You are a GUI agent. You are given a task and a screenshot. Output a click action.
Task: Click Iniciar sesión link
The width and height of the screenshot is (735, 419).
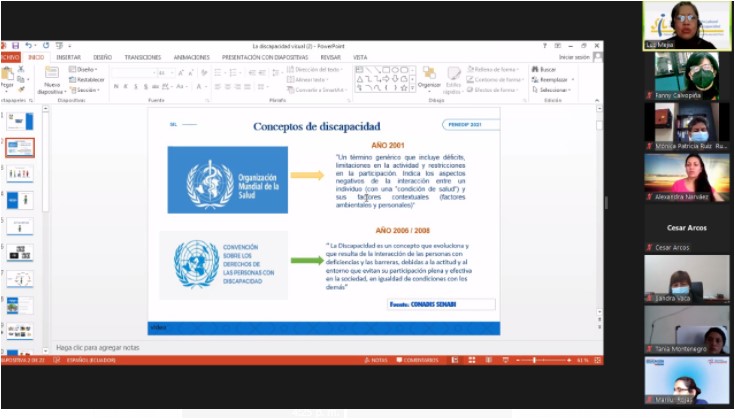tap(574, 57)
